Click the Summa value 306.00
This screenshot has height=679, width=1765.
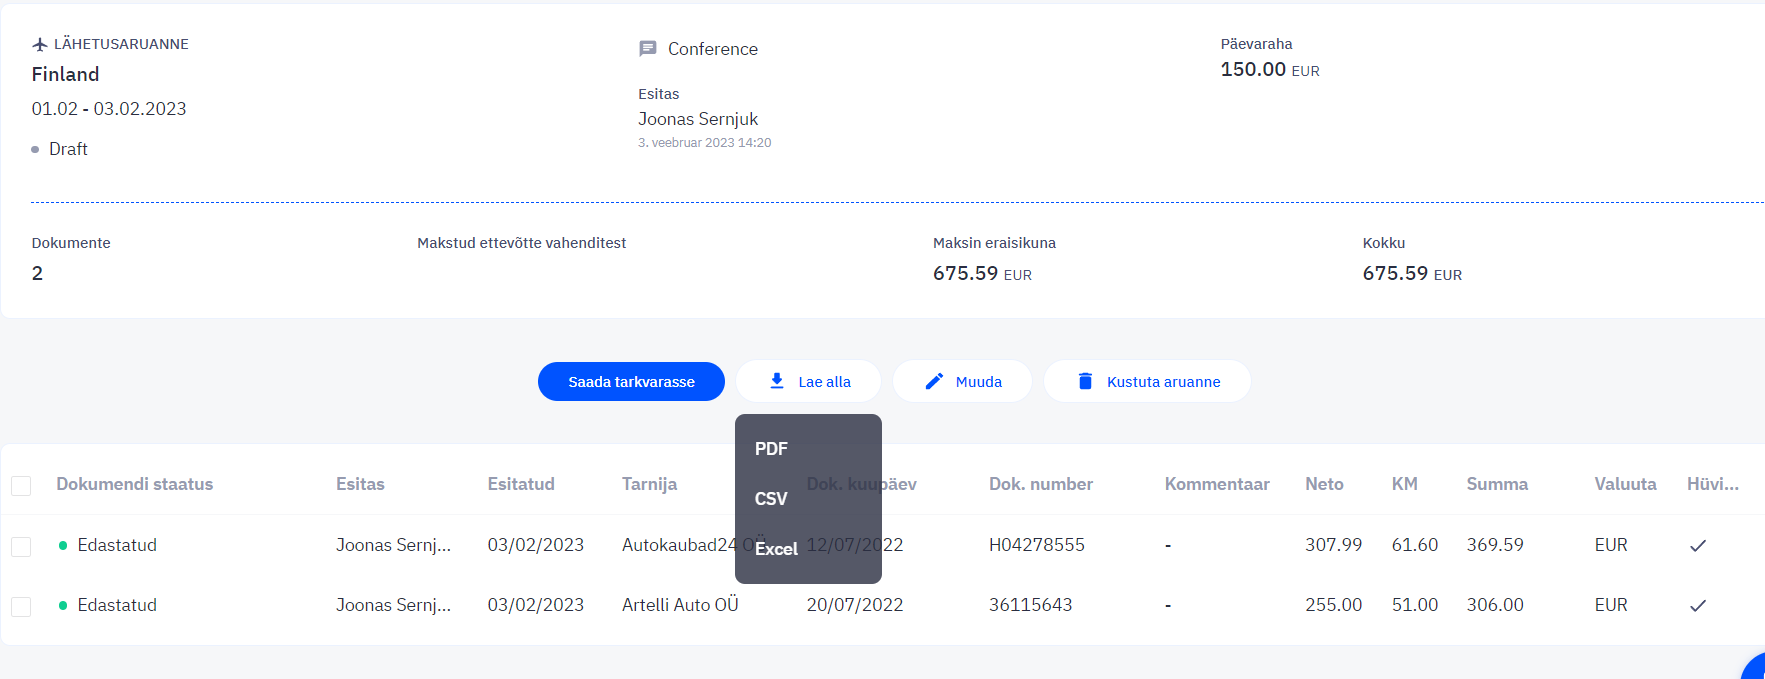coord(1495,605)
